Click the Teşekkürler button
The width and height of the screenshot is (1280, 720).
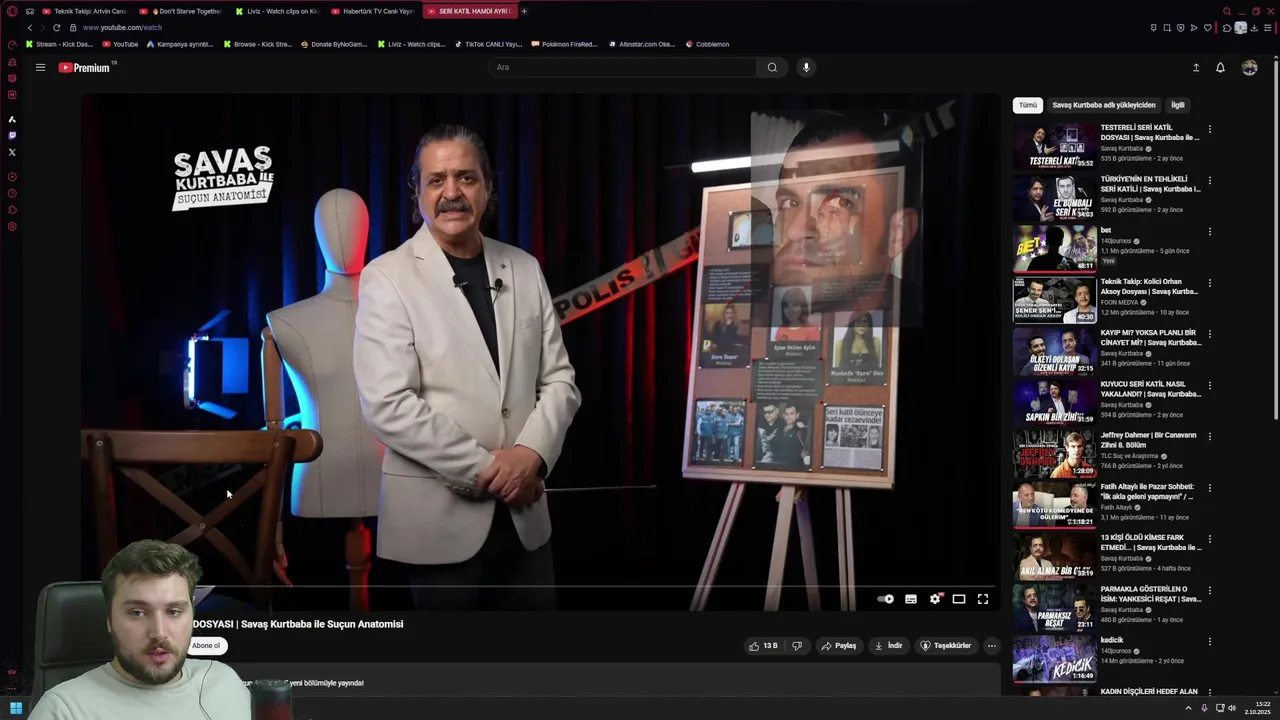point(945,646)
